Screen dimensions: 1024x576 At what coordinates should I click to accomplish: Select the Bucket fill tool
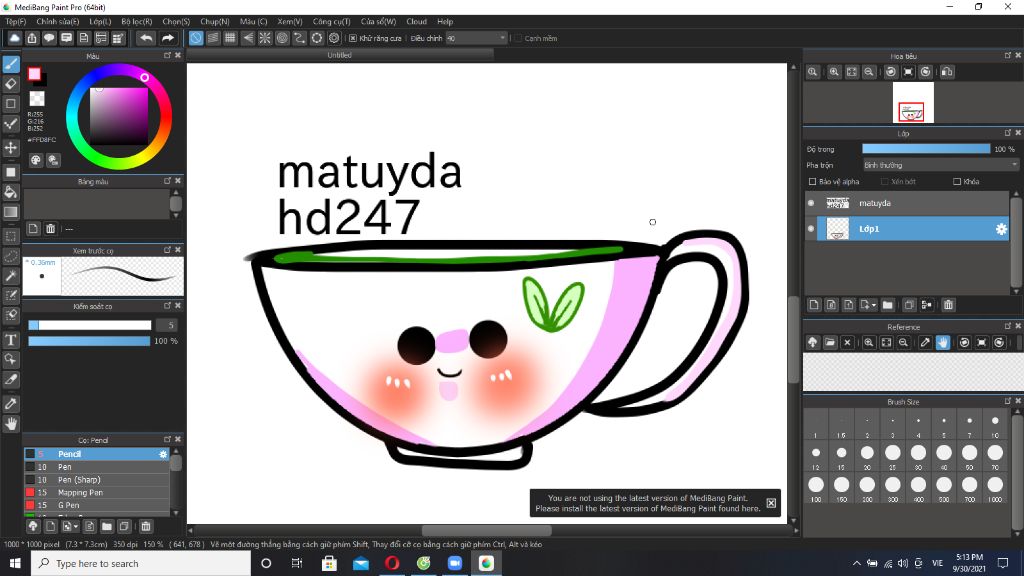pyautogui.click(x=11, y=192)
